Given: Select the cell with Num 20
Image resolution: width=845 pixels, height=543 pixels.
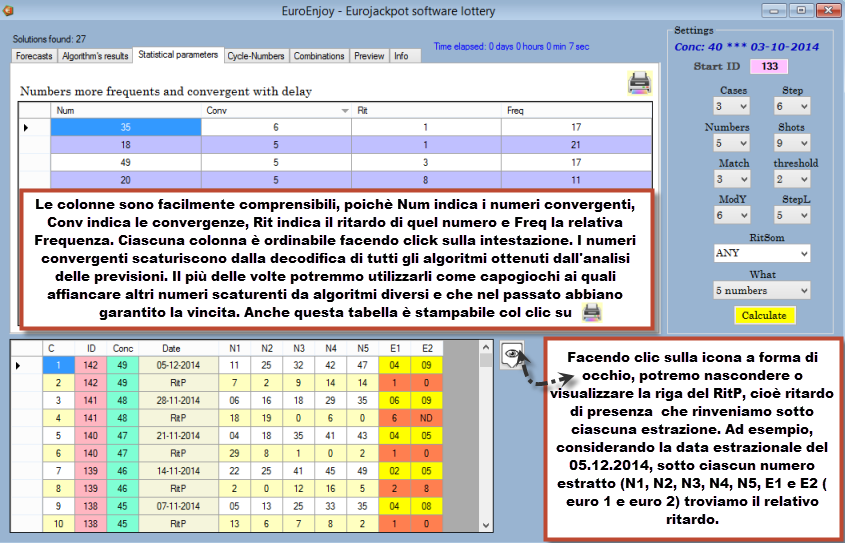Looking at the screenshot, I should (126, 180).
